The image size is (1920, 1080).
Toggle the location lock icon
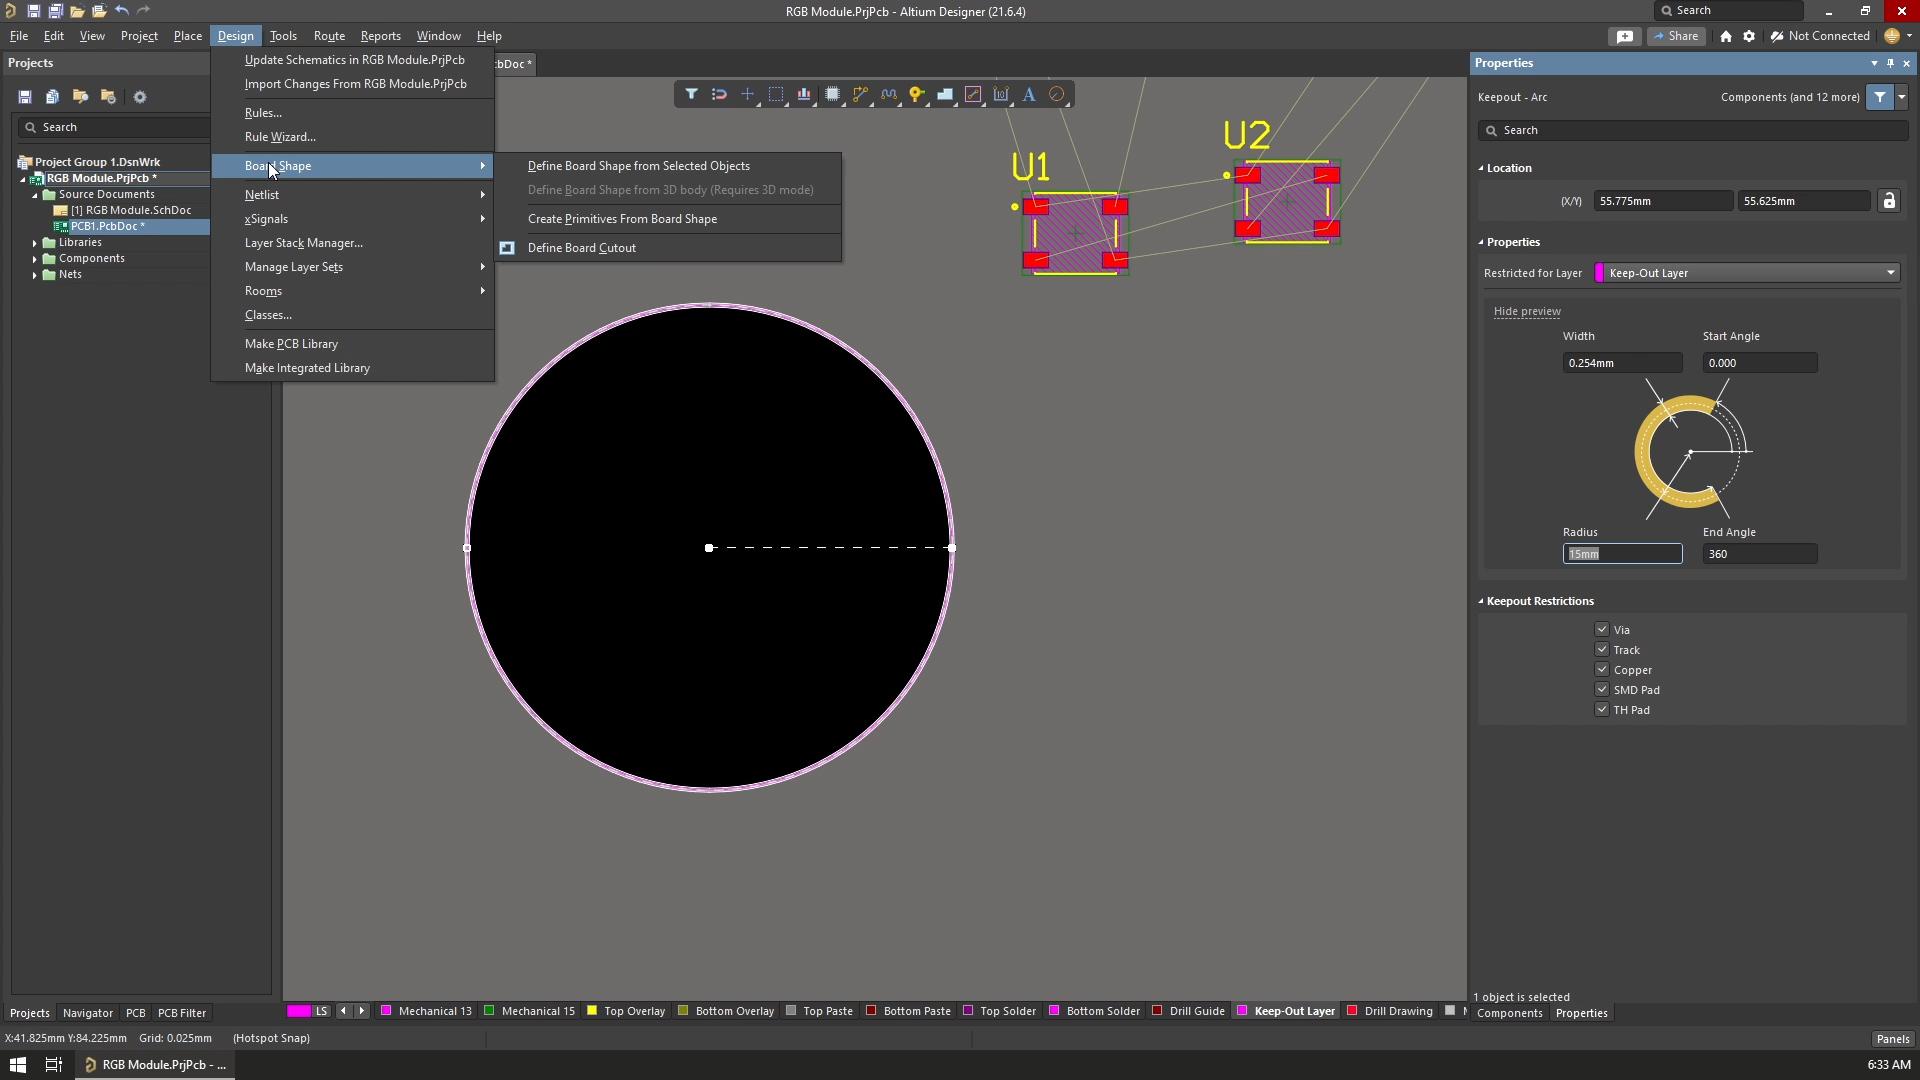coord(1889,201)
